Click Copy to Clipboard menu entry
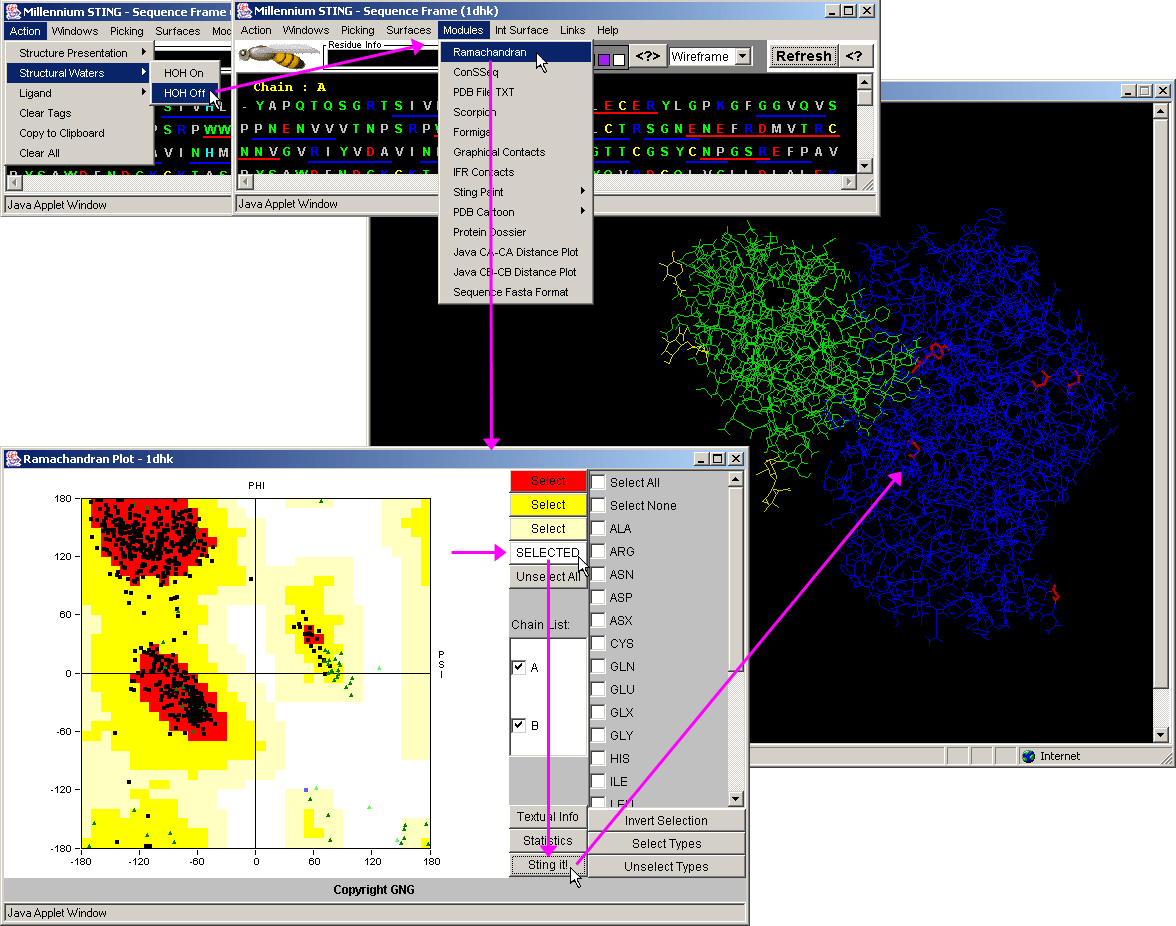 [x=78, y=133]
